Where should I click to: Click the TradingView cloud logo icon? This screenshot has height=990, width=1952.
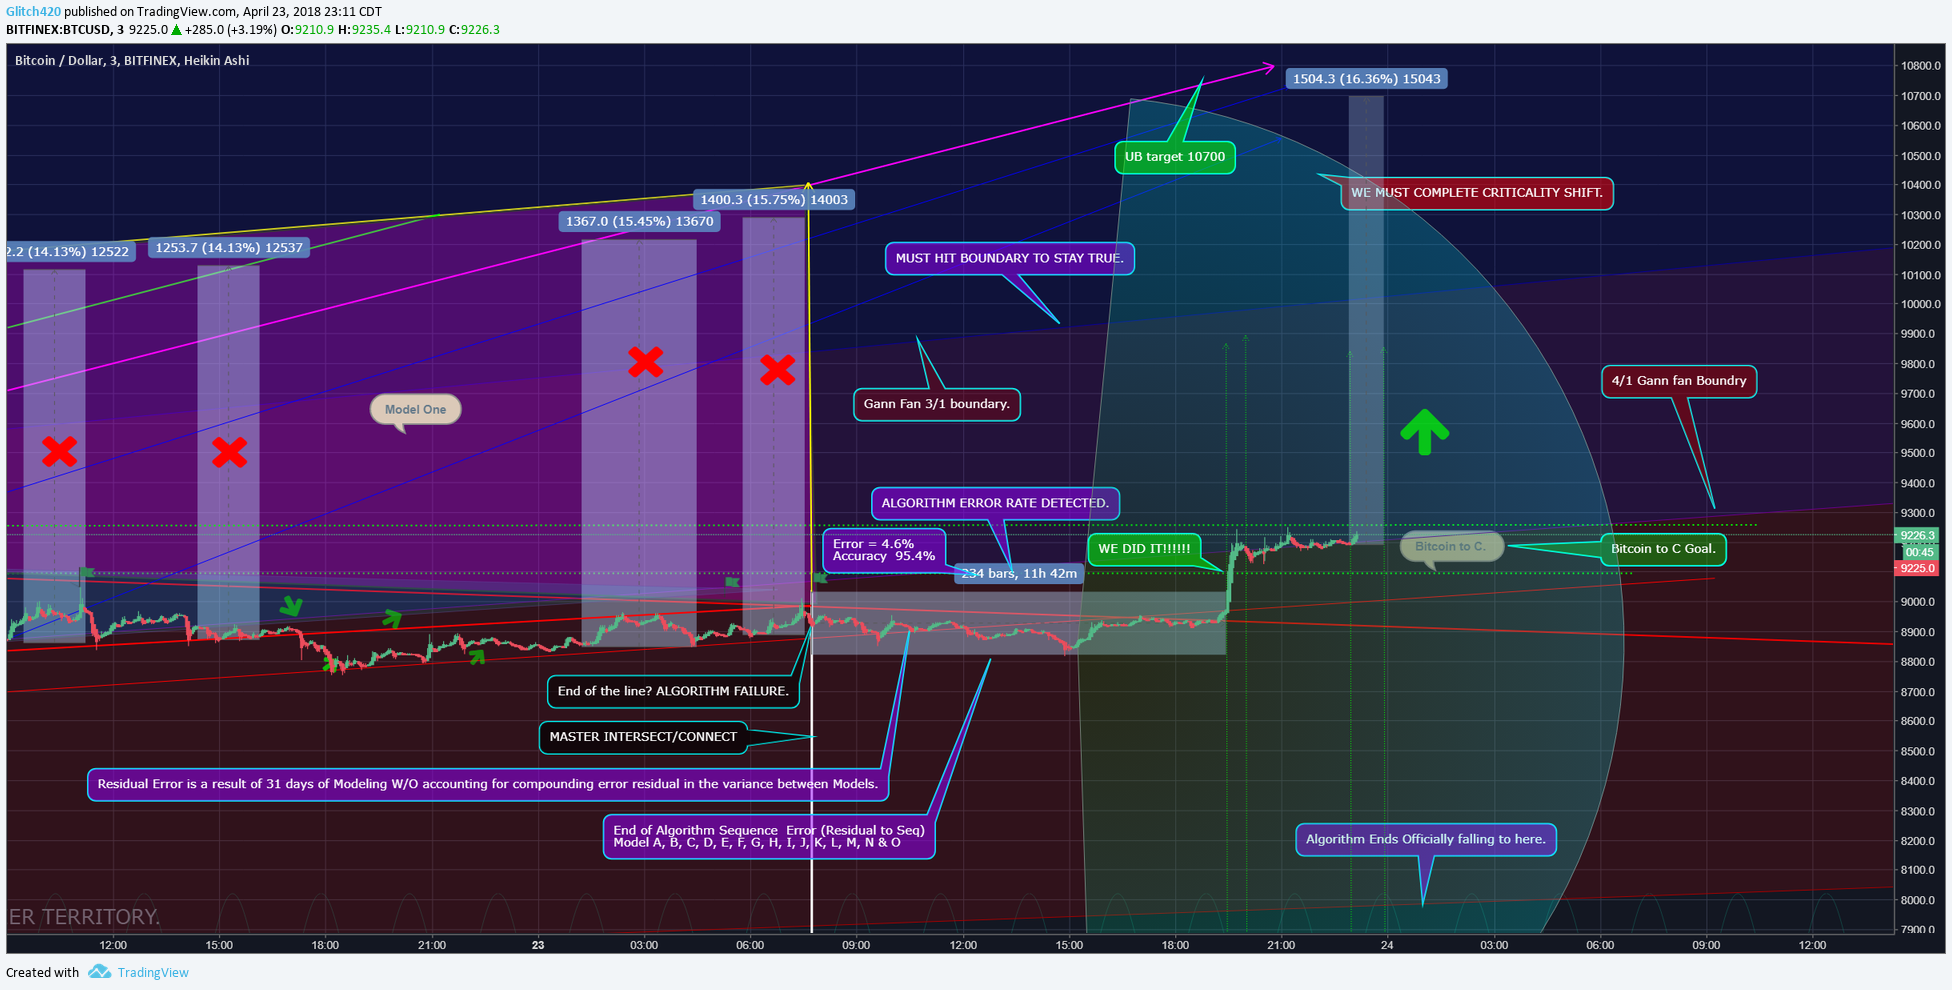pyautogui.click(x=99, y=972)
